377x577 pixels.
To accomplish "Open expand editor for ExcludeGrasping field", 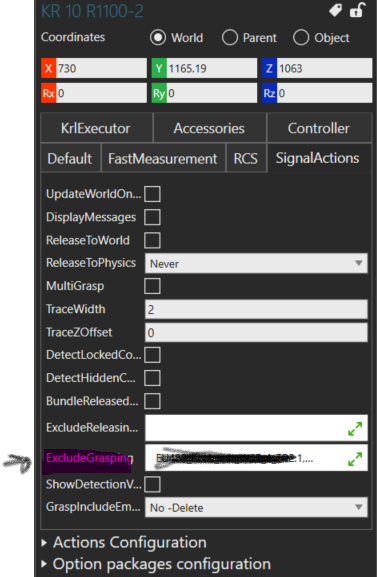I will coord(355,458).
